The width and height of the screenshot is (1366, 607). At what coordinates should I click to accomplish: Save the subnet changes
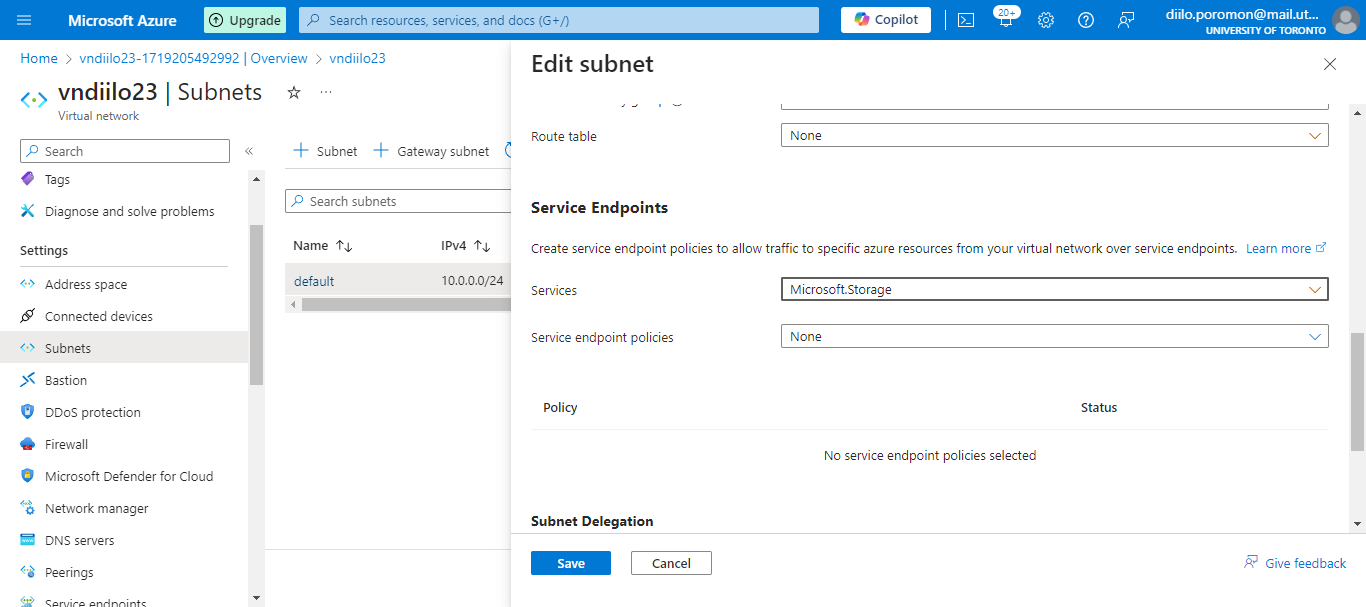pos(570,563)
